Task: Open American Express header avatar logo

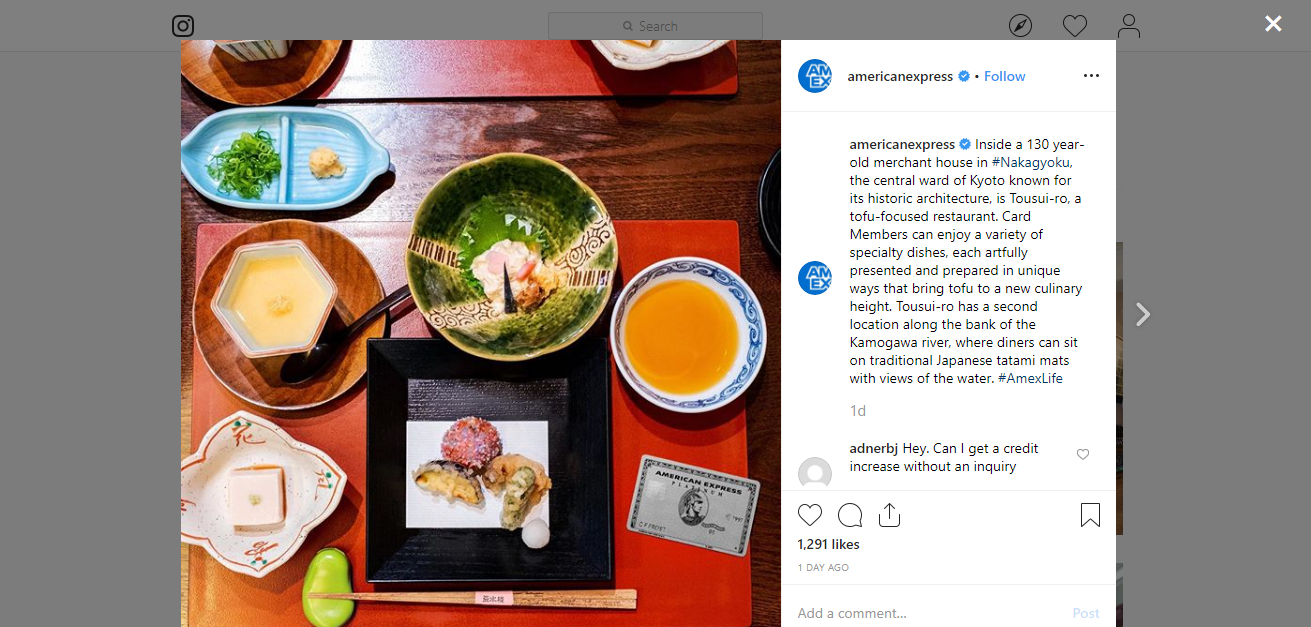Action: pos(815,76)
